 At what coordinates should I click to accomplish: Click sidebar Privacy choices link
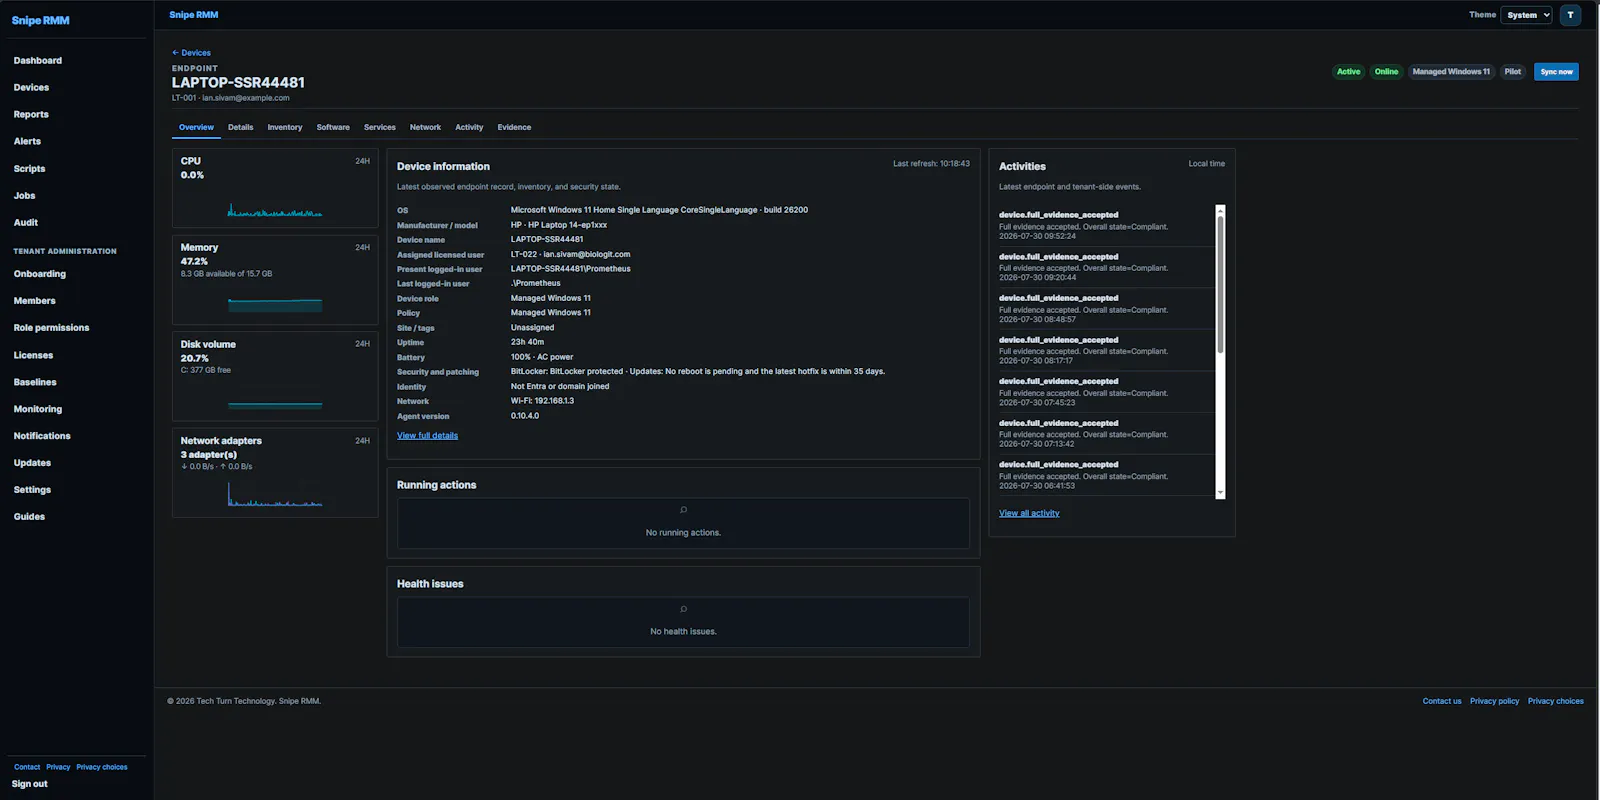point(102,767)
